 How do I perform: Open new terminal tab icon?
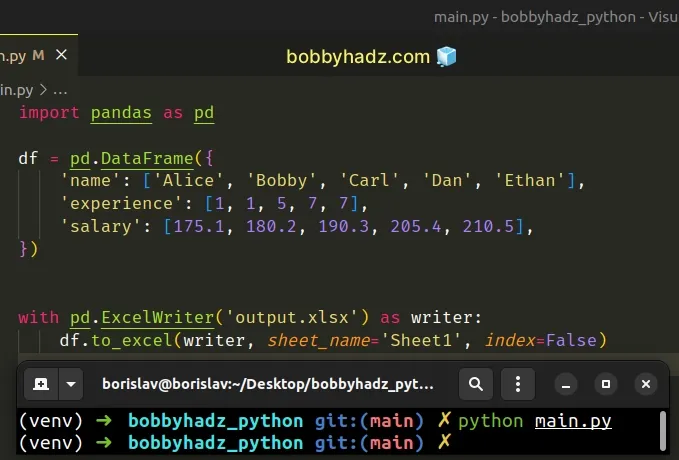(41, 384)
